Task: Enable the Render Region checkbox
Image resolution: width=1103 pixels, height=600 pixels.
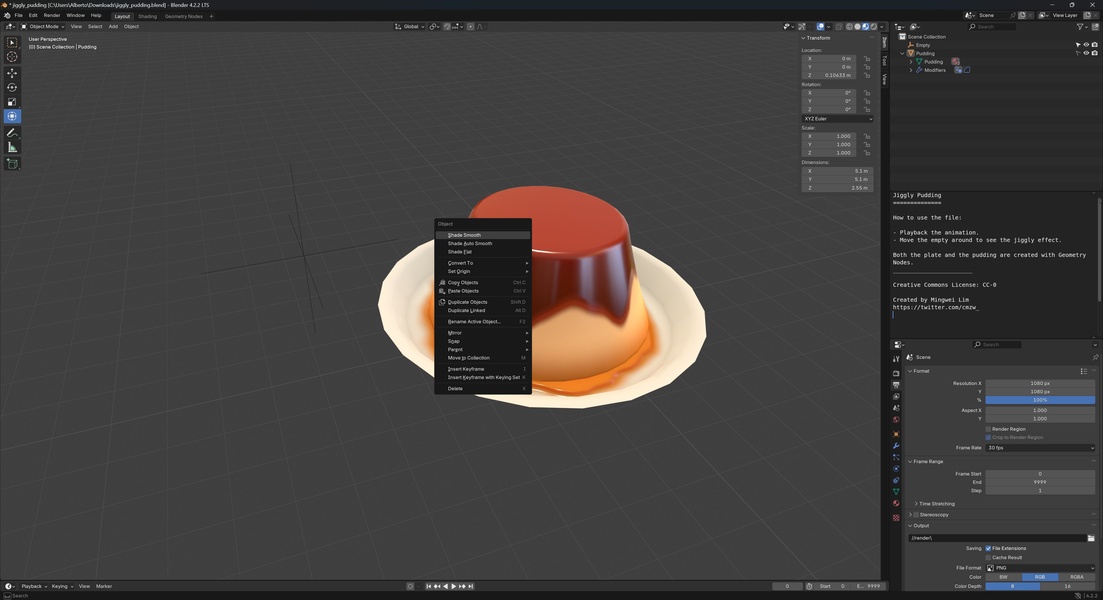Action: tap(988, 429)
